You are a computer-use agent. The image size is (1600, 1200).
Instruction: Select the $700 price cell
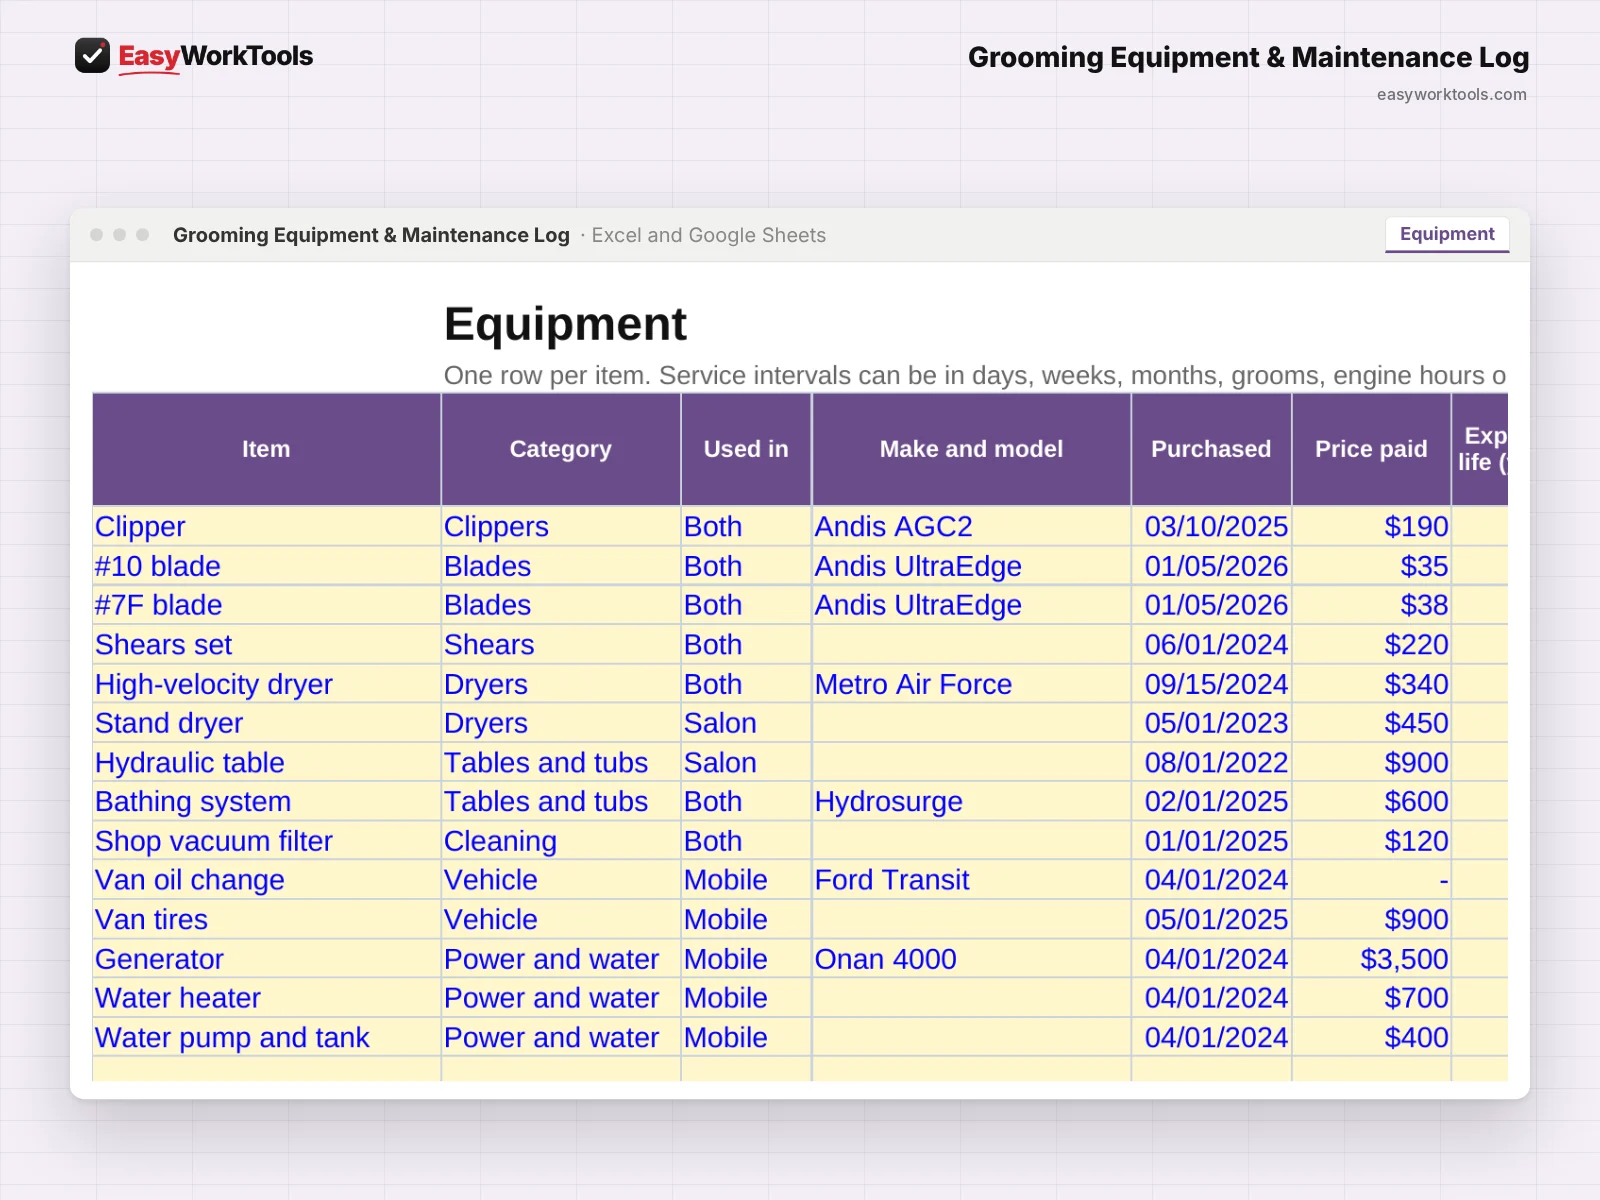[1371, 998]
